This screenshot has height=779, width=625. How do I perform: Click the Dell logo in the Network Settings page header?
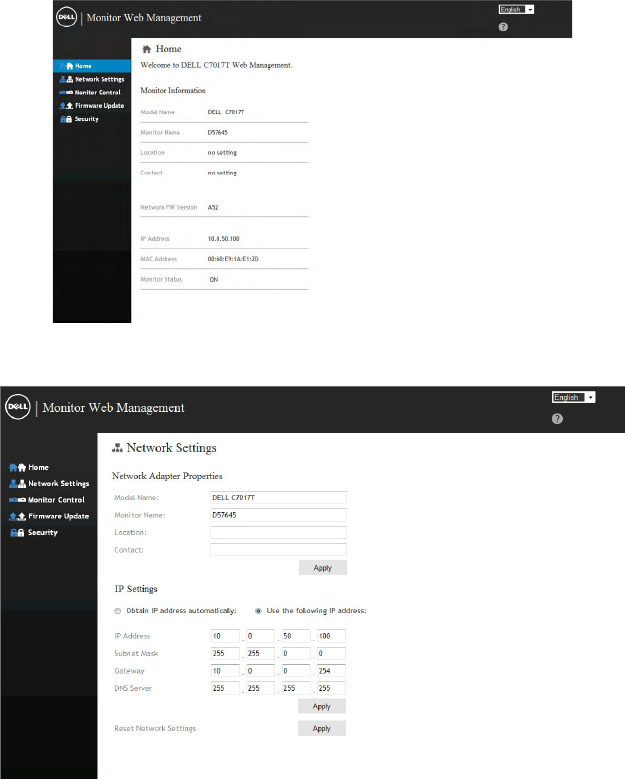coord(18,407)
